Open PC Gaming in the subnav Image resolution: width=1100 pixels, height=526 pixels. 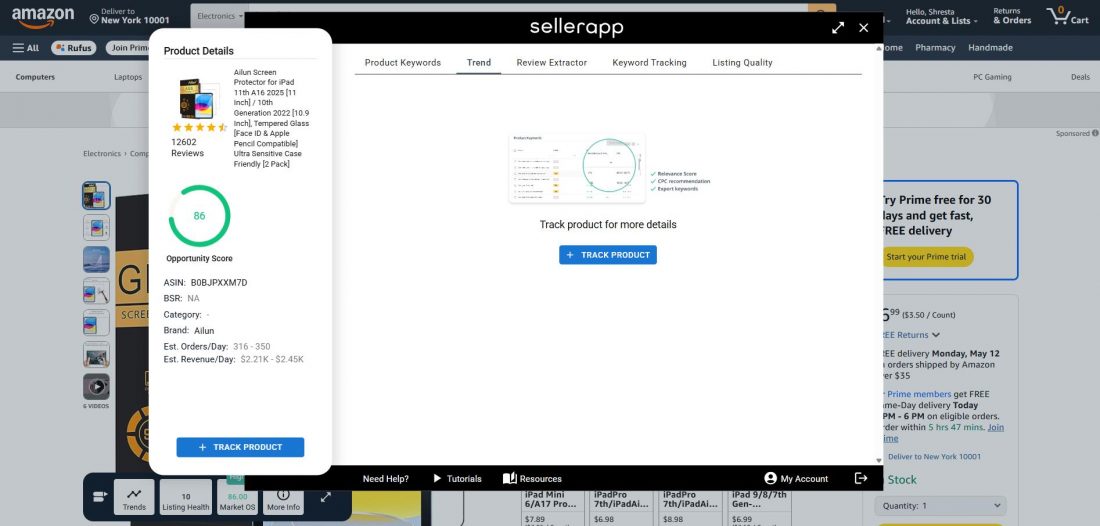992,77
